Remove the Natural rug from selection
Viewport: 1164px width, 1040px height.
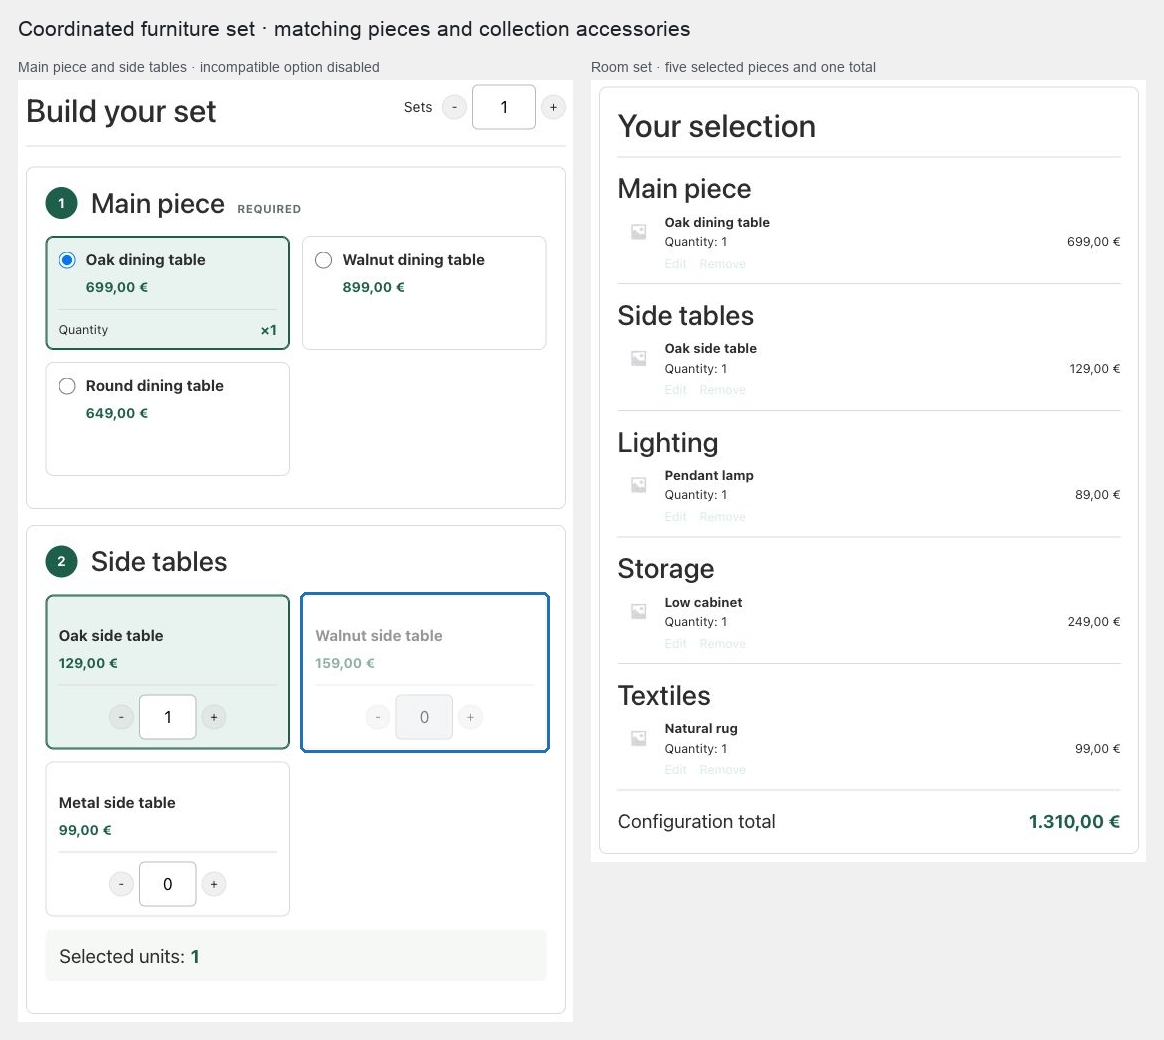722,770
